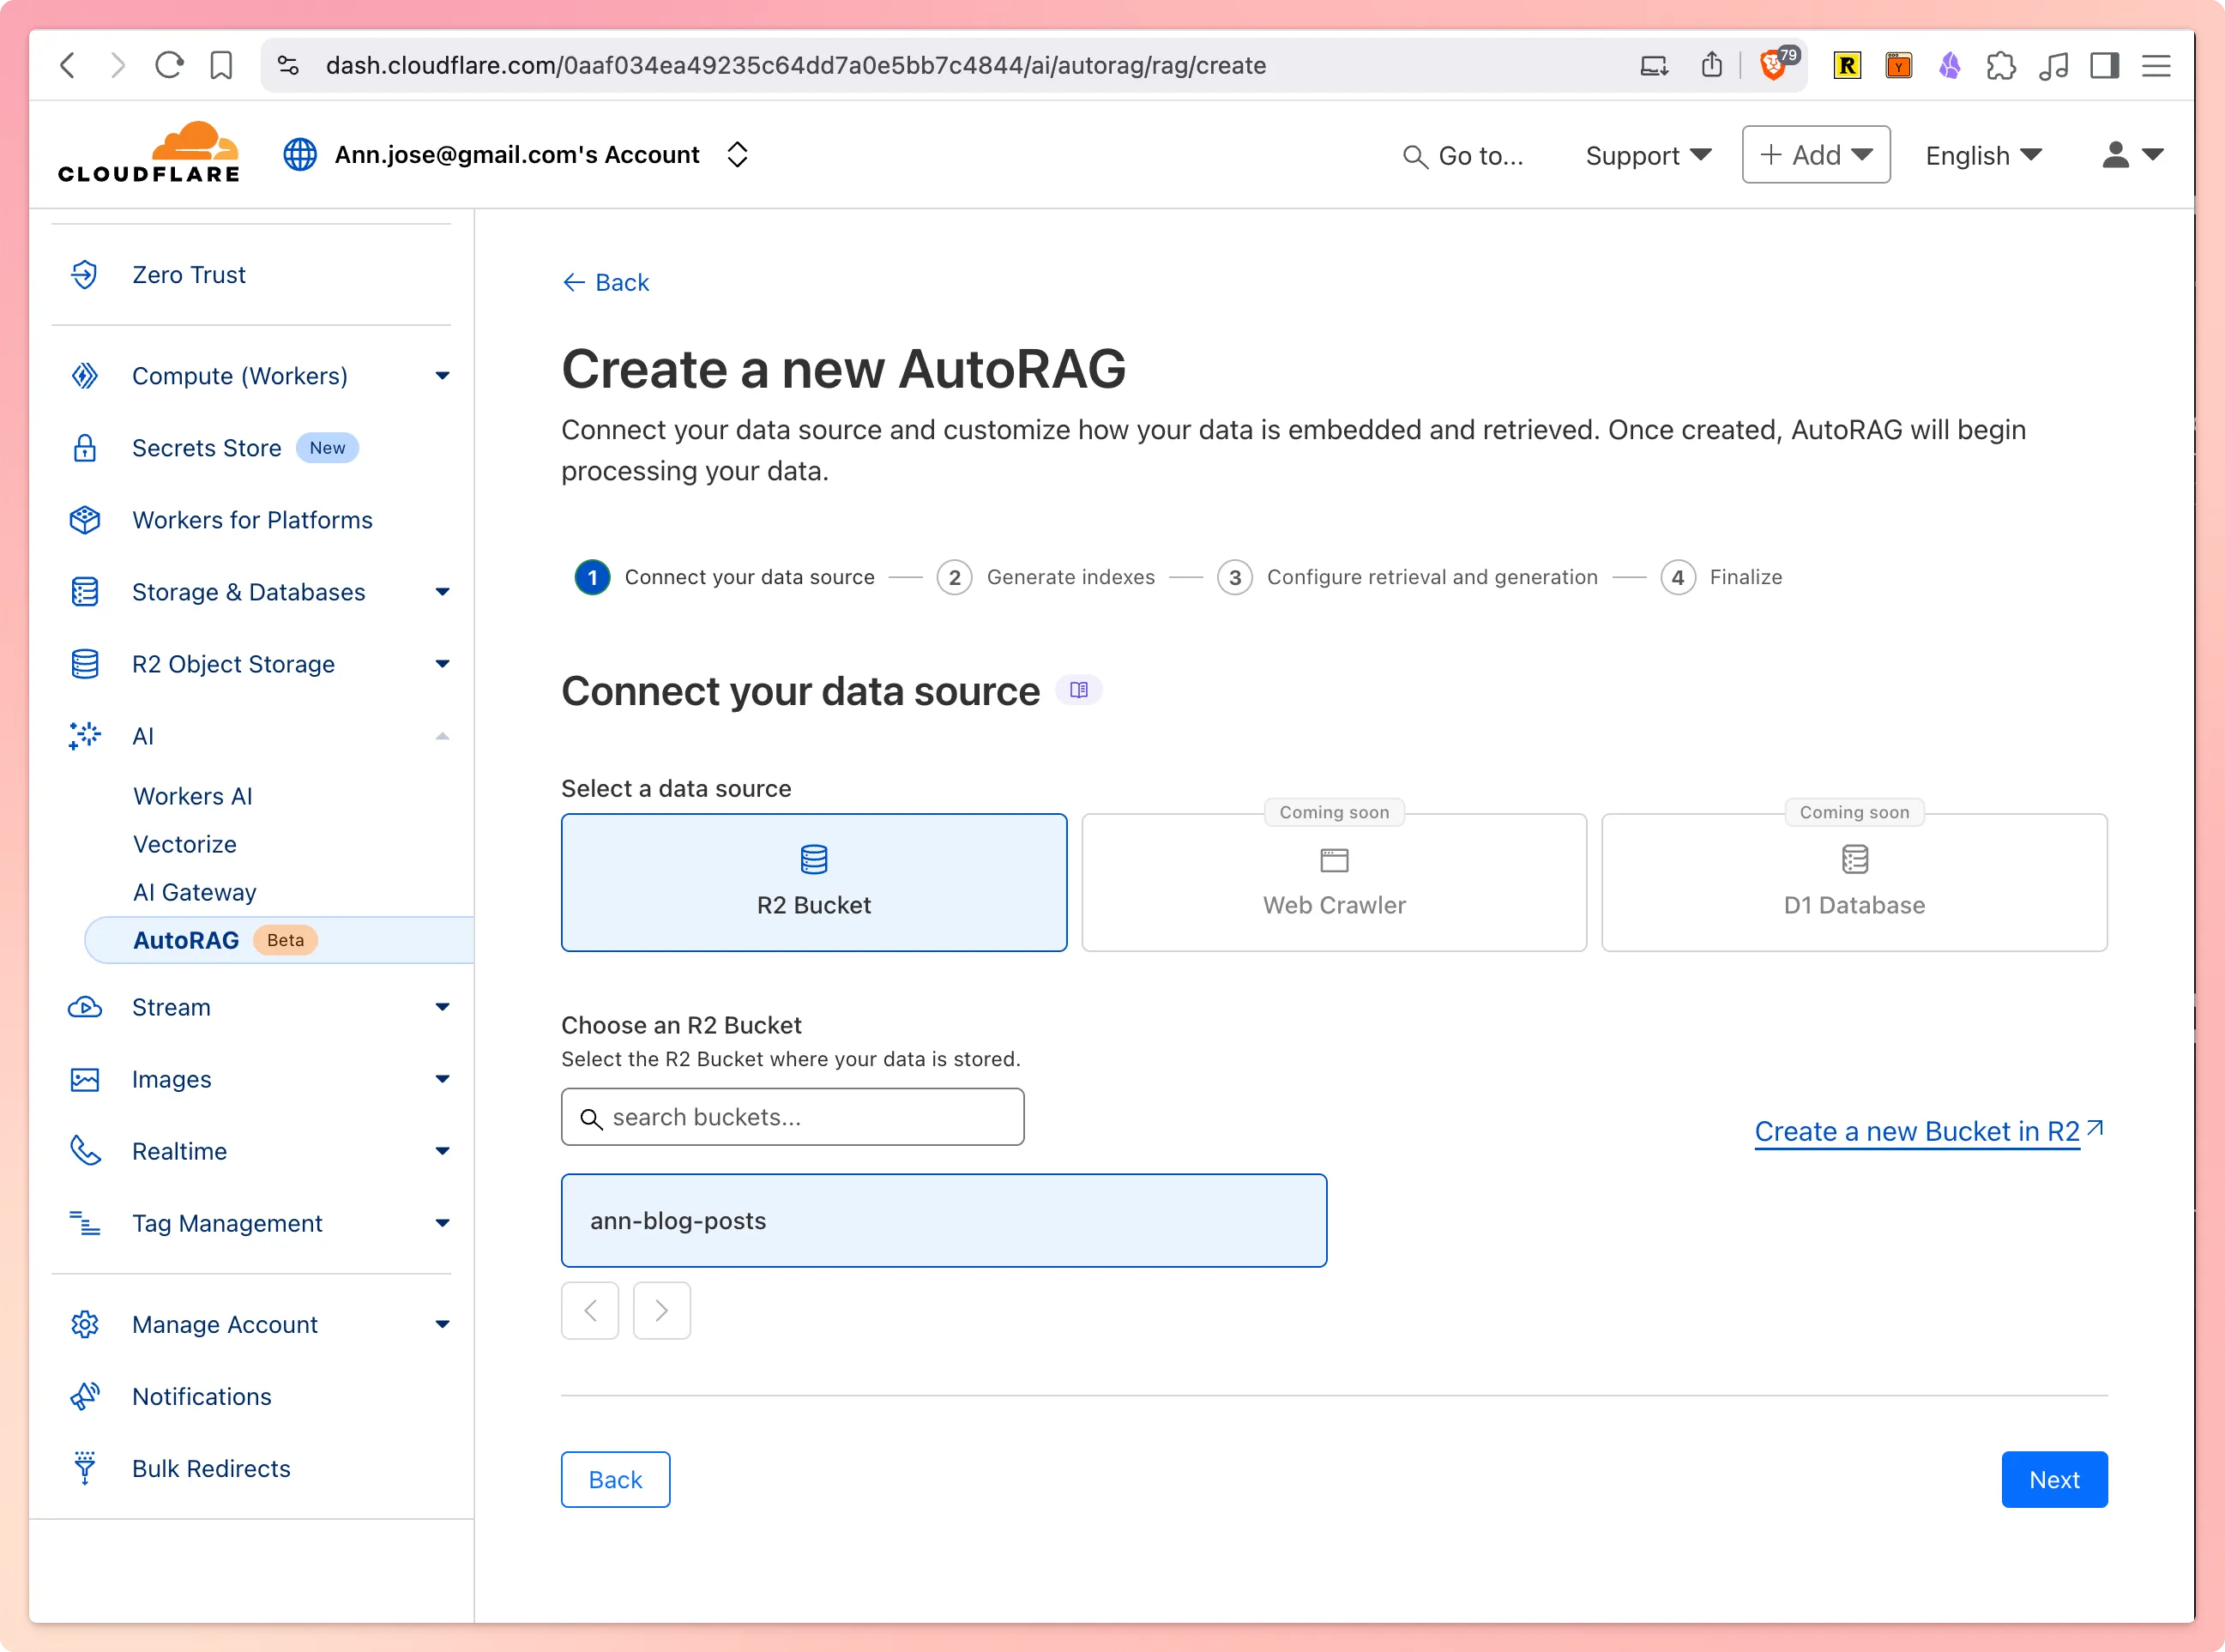The image size is (2225, 1652).
Task: Click the Cloudflare logo
Action: pyautogui.click(x=148, y=152)
